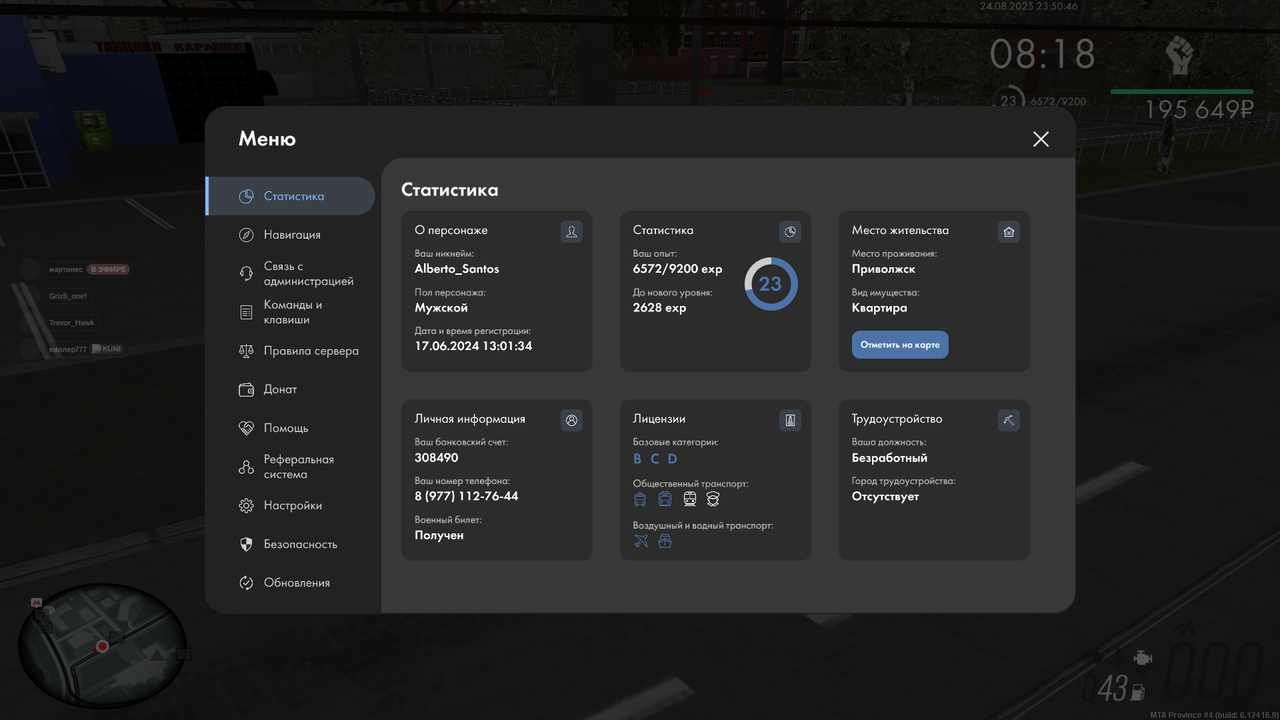This screenshot has height=720, width=1280.
Task: Click the document icon in Лицензии card
Action: coord(790,420)
